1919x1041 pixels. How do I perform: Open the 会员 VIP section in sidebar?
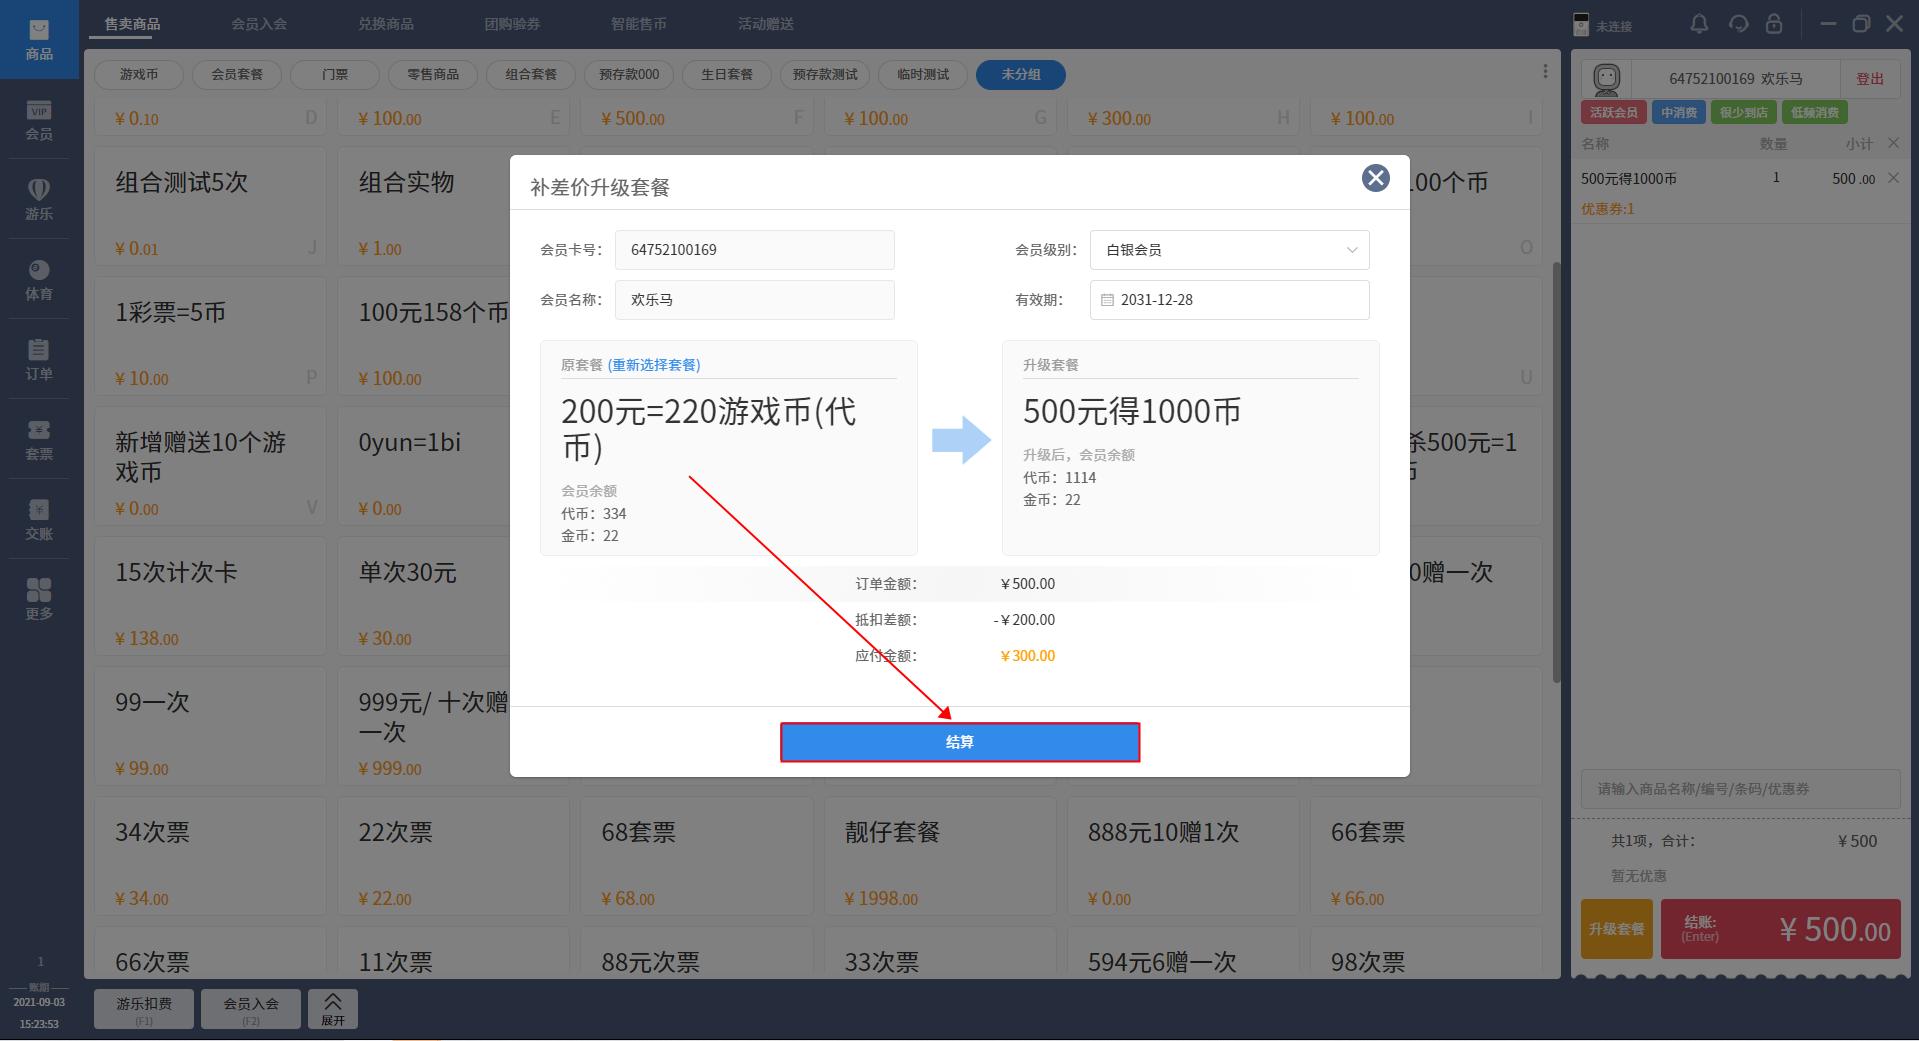tap(39, 120)
